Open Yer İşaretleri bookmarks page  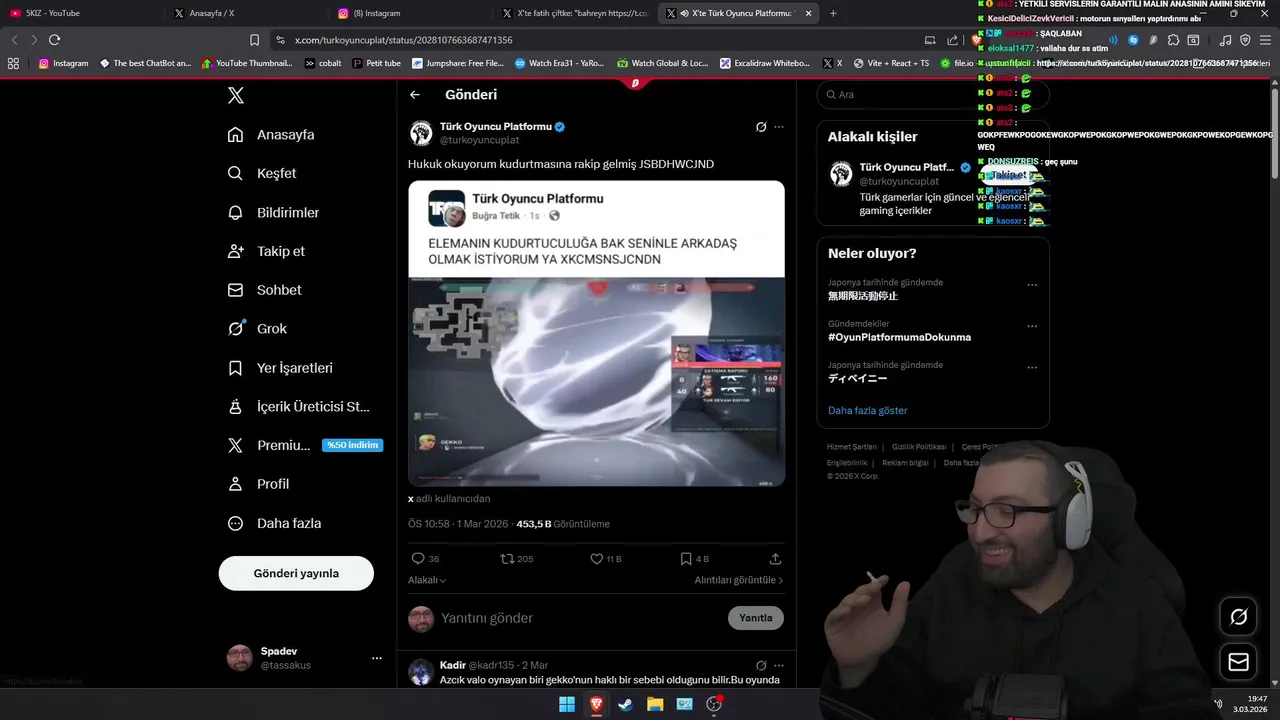(x=280, y=368)
